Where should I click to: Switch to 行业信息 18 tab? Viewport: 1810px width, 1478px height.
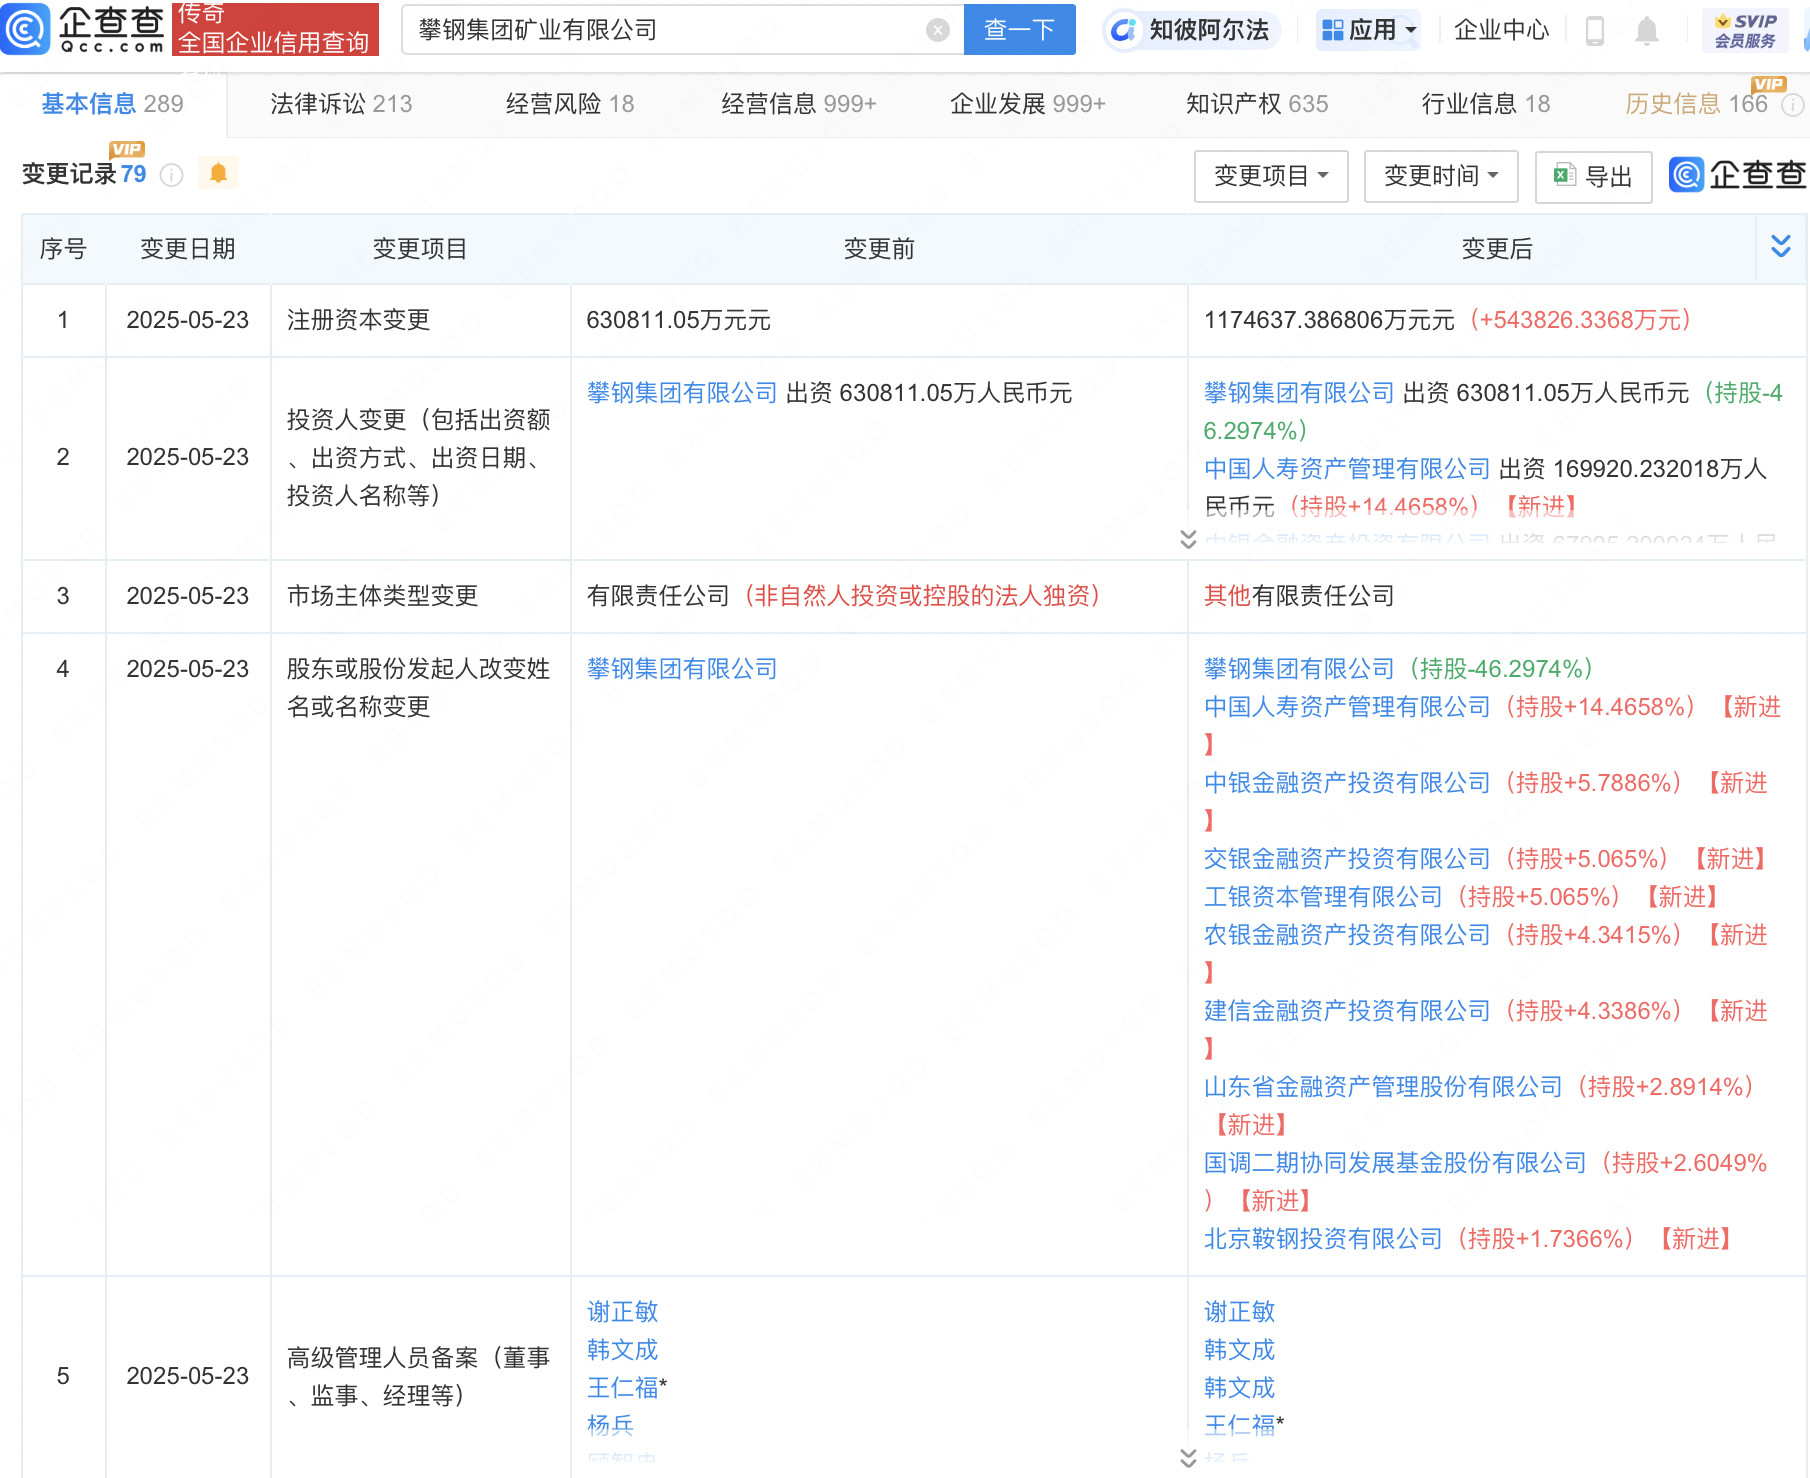1486,104
